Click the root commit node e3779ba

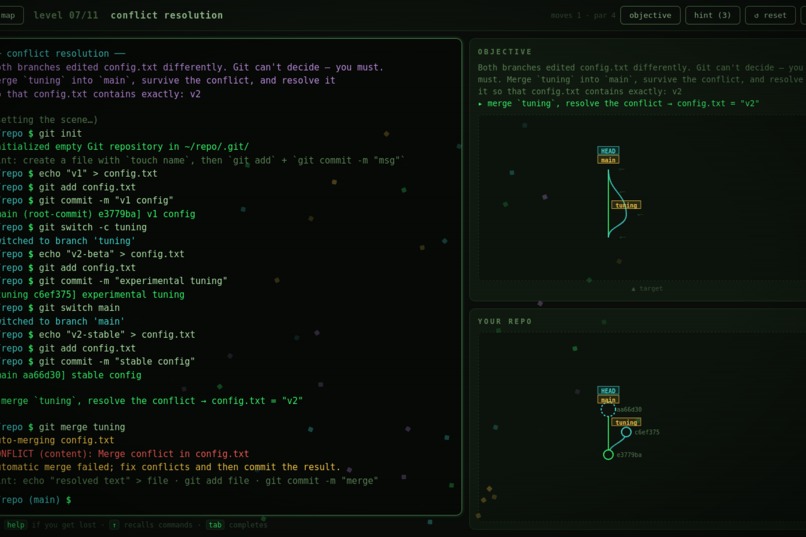pos(608,455)
